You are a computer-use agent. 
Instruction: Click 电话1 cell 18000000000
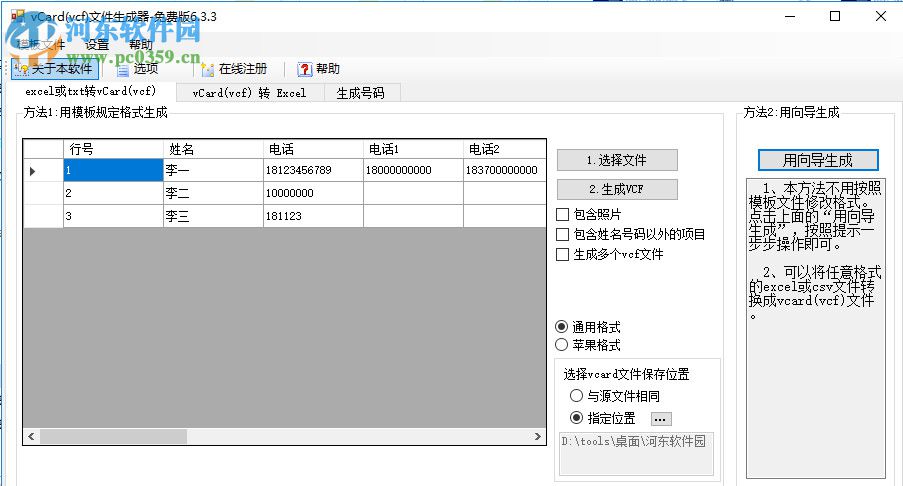point(413,170)
